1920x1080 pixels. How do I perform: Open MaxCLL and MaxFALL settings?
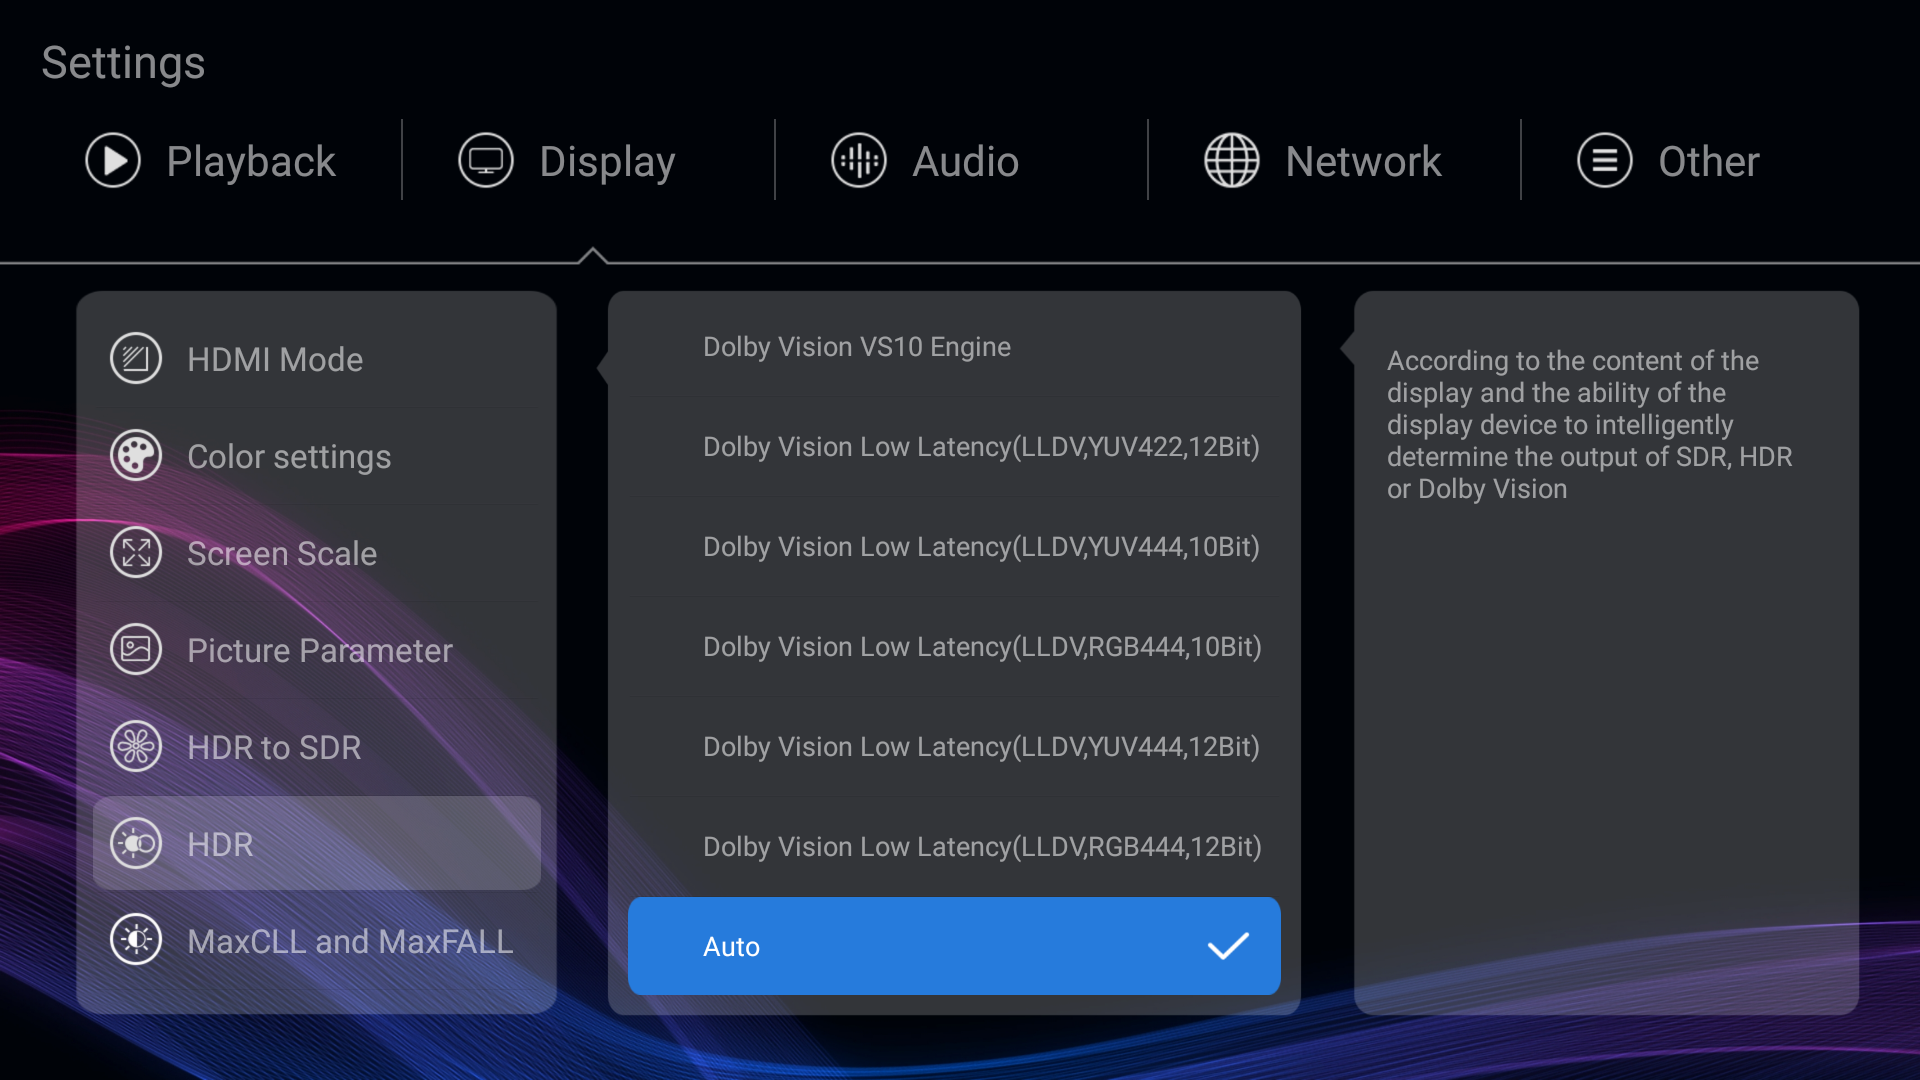click(x=317, y=941)
